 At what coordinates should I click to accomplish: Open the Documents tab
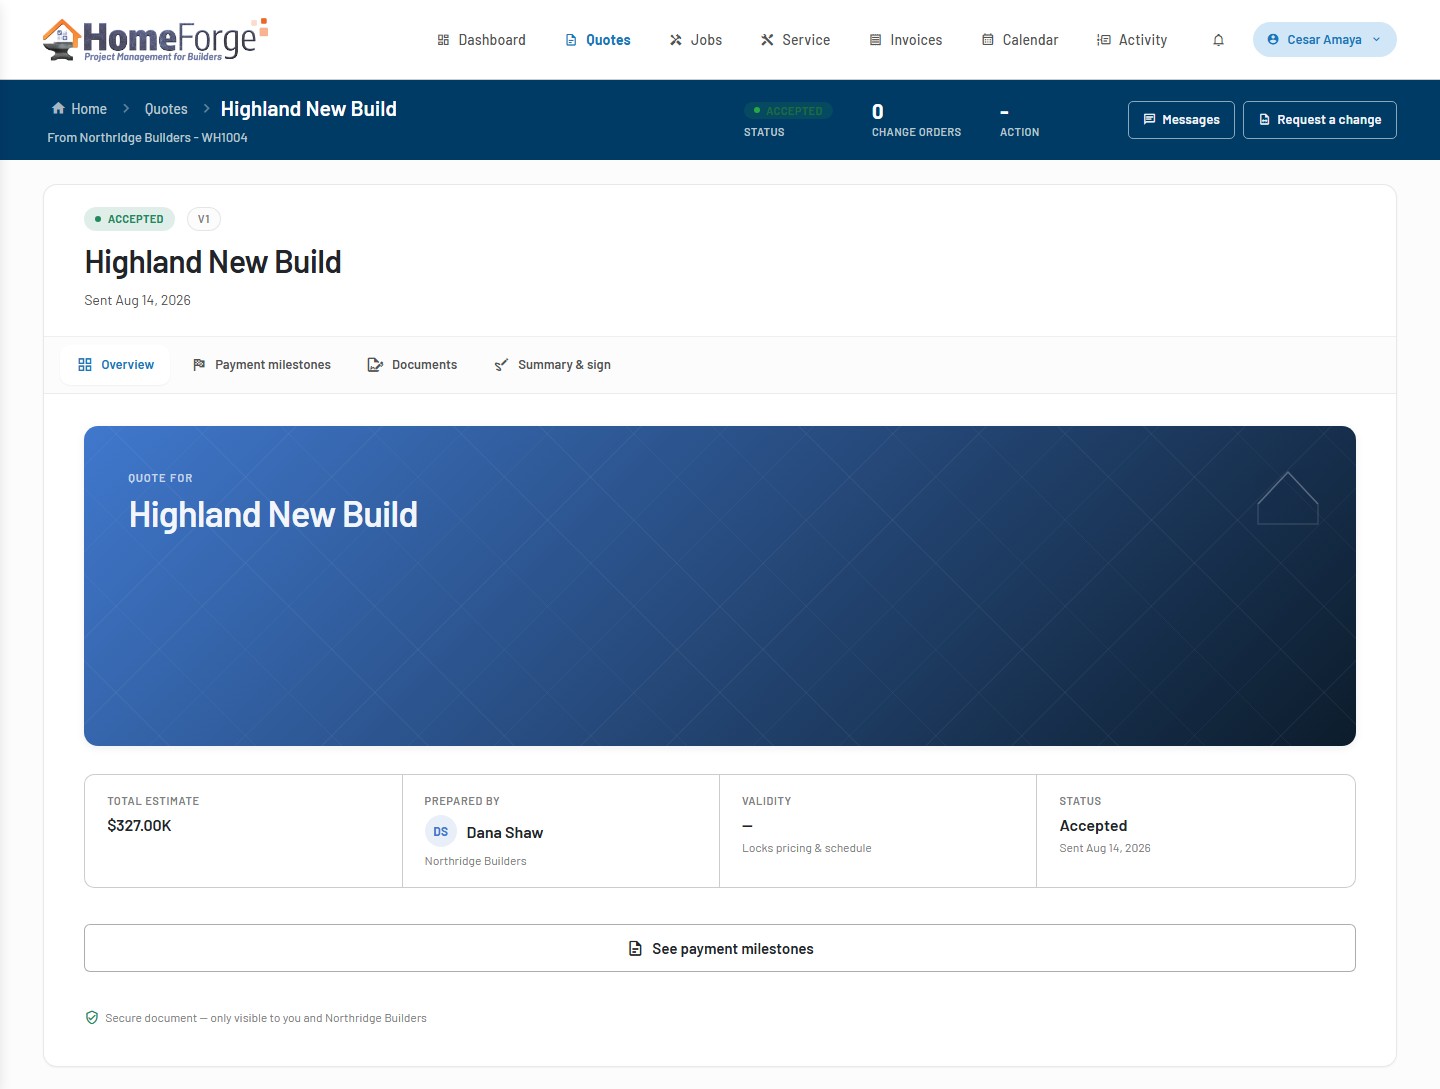[412, 365]
